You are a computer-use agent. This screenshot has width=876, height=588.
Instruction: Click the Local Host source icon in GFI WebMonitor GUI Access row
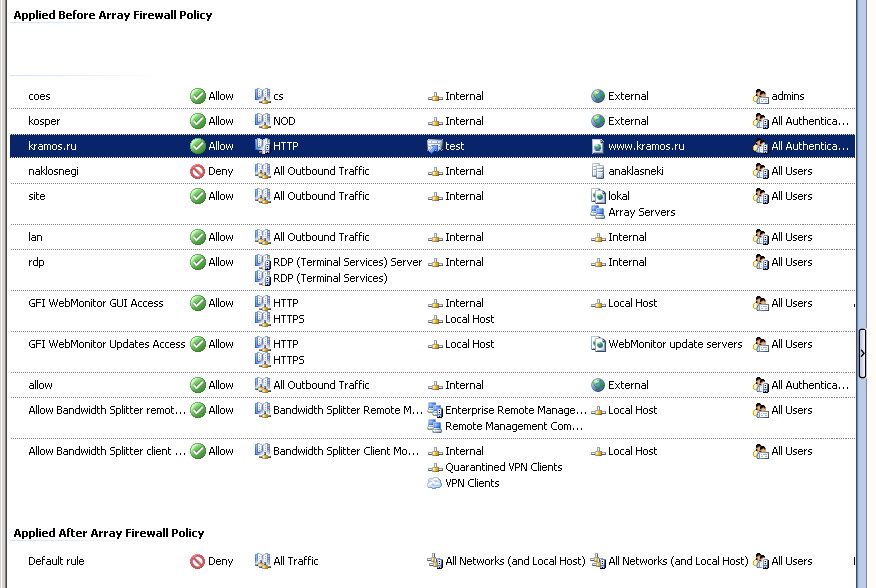435,320
